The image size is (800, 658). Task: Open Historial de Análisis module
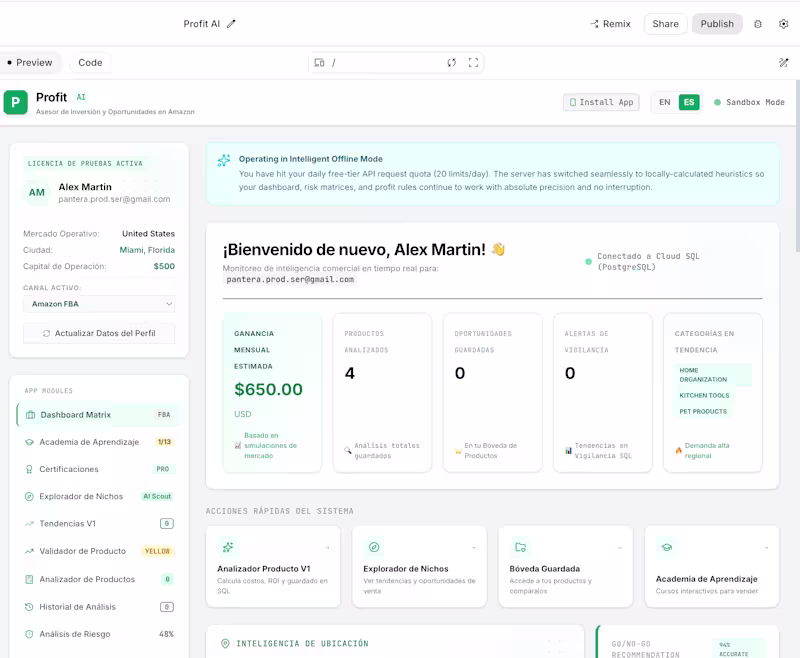click(99, 606)
